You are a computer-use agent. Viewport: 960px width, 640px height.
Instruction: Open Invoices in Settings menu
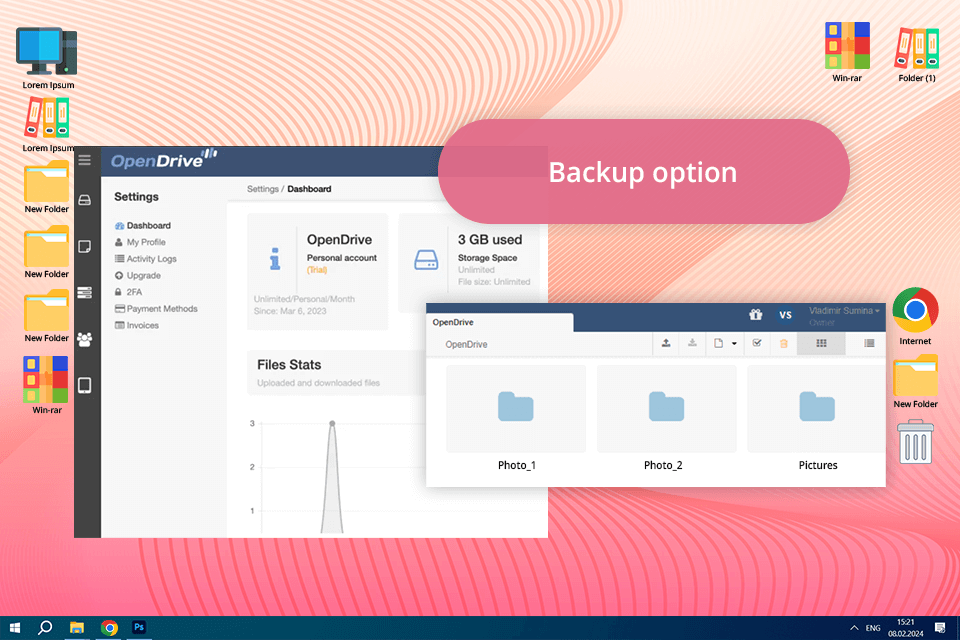(x=137, y=325)
